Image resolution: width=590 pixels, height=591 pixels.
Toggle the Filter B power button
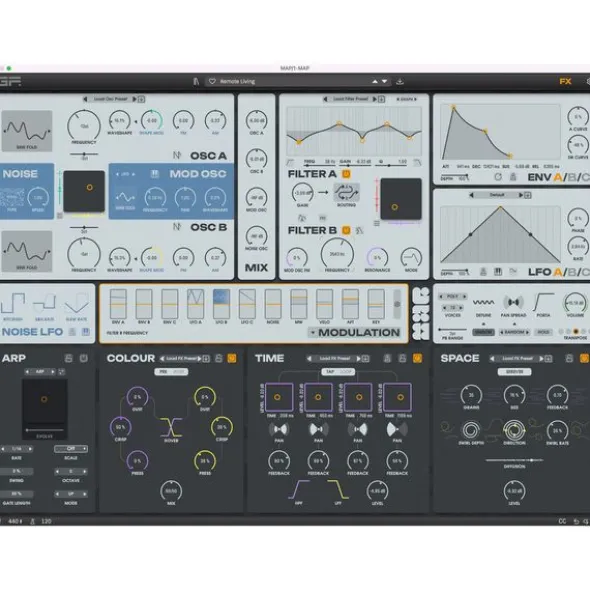coord(346,230)
